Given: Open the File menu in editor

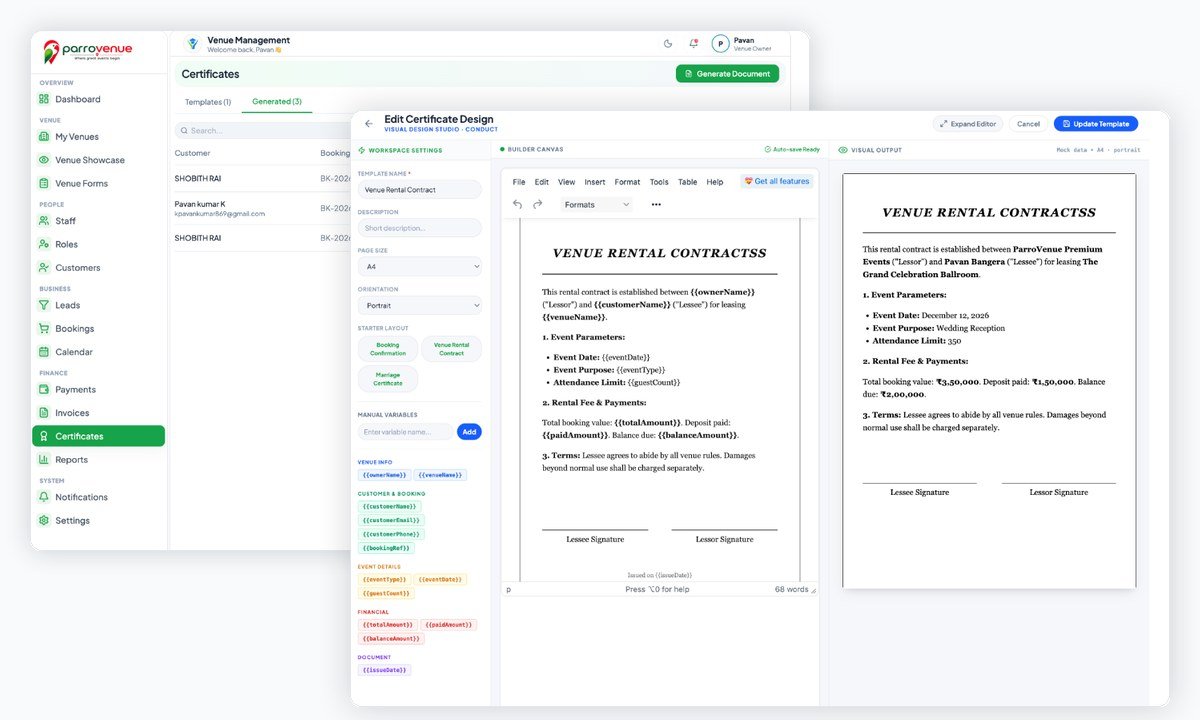Looking at the screenshot, I should tap(519, 182).
